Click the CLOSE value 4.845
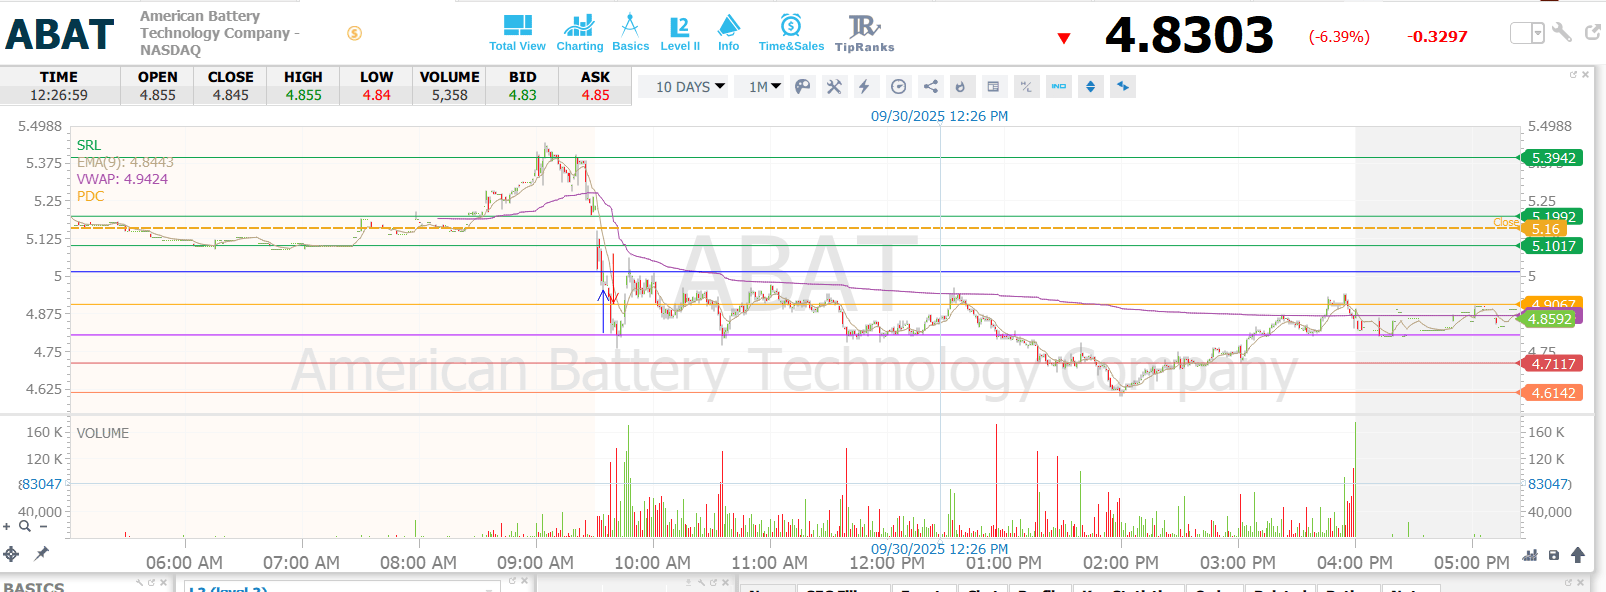Image resolution: width=1606 pixels, height=592 pixels. point(230,95)
